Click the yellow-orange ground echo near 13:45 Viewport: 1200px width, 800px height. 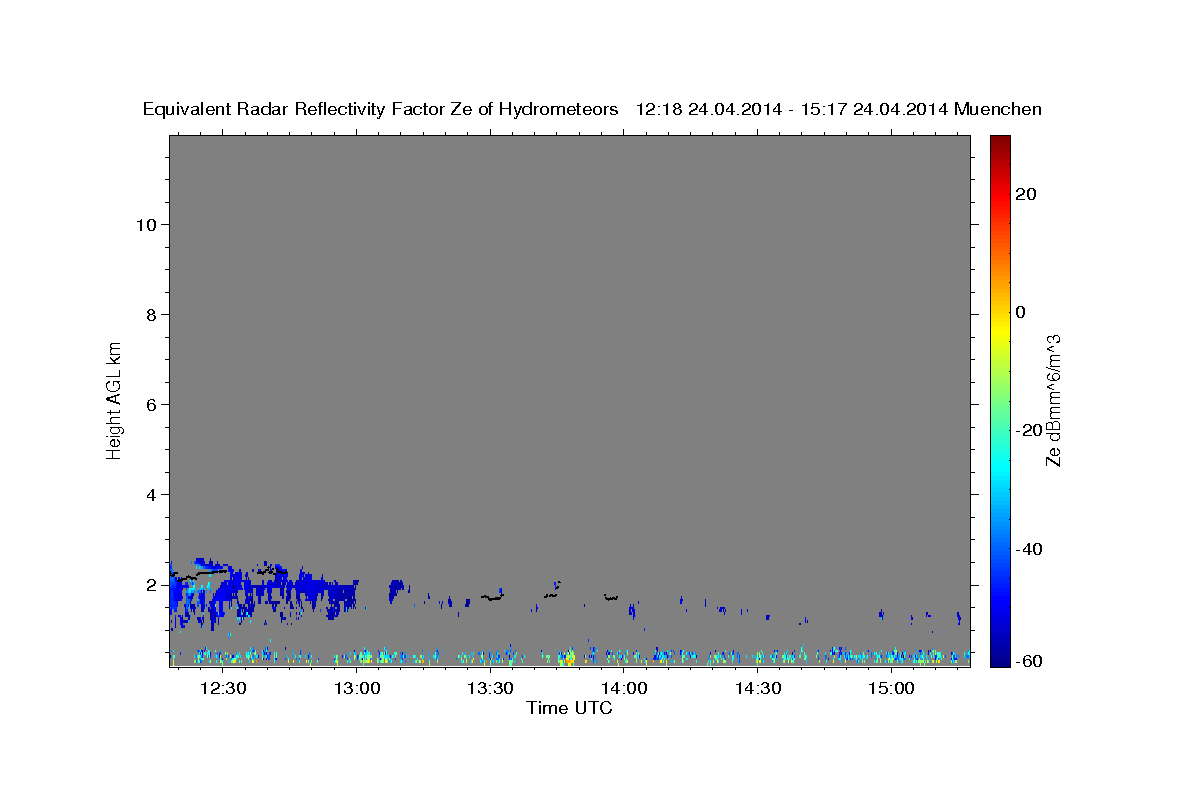click(568, 657)
